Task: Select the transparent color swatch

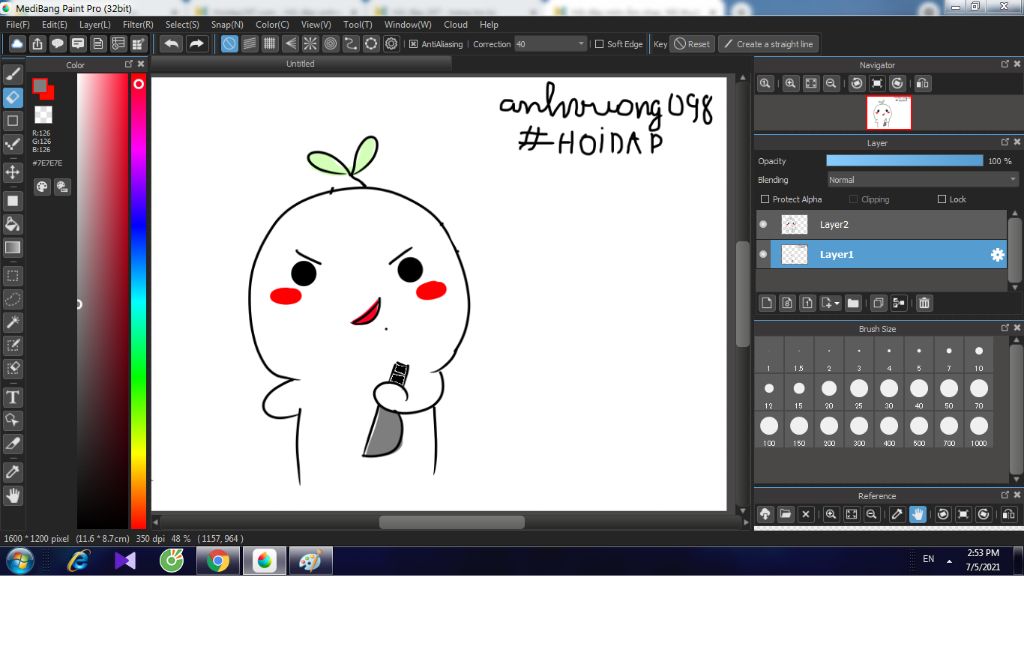Action: [43, 114]
